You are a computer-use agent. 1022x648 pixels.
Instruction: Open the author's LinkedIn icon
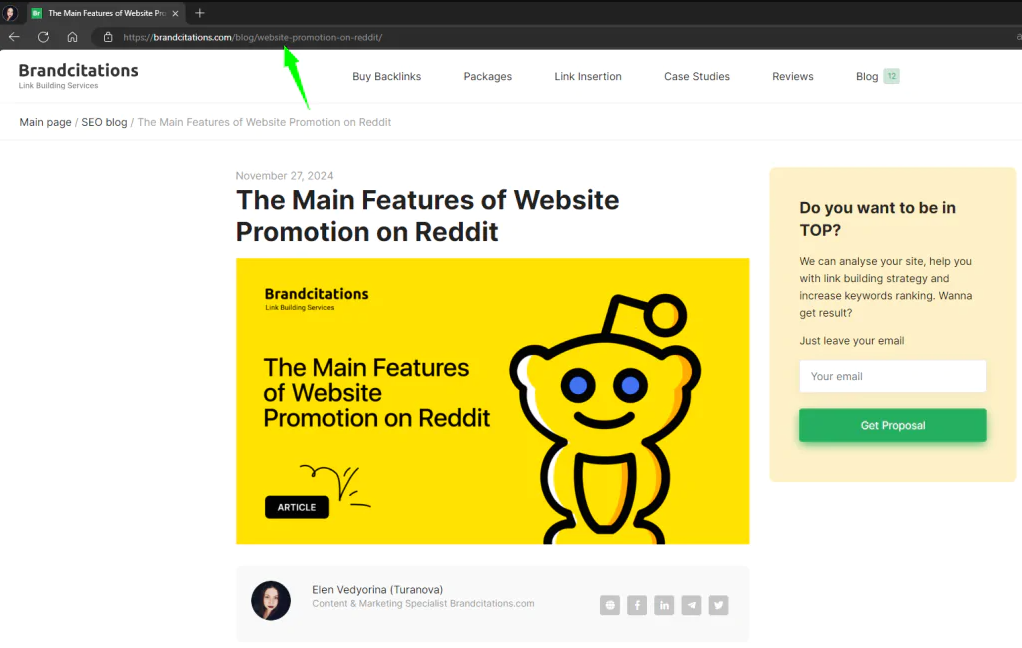click(664, 605)
